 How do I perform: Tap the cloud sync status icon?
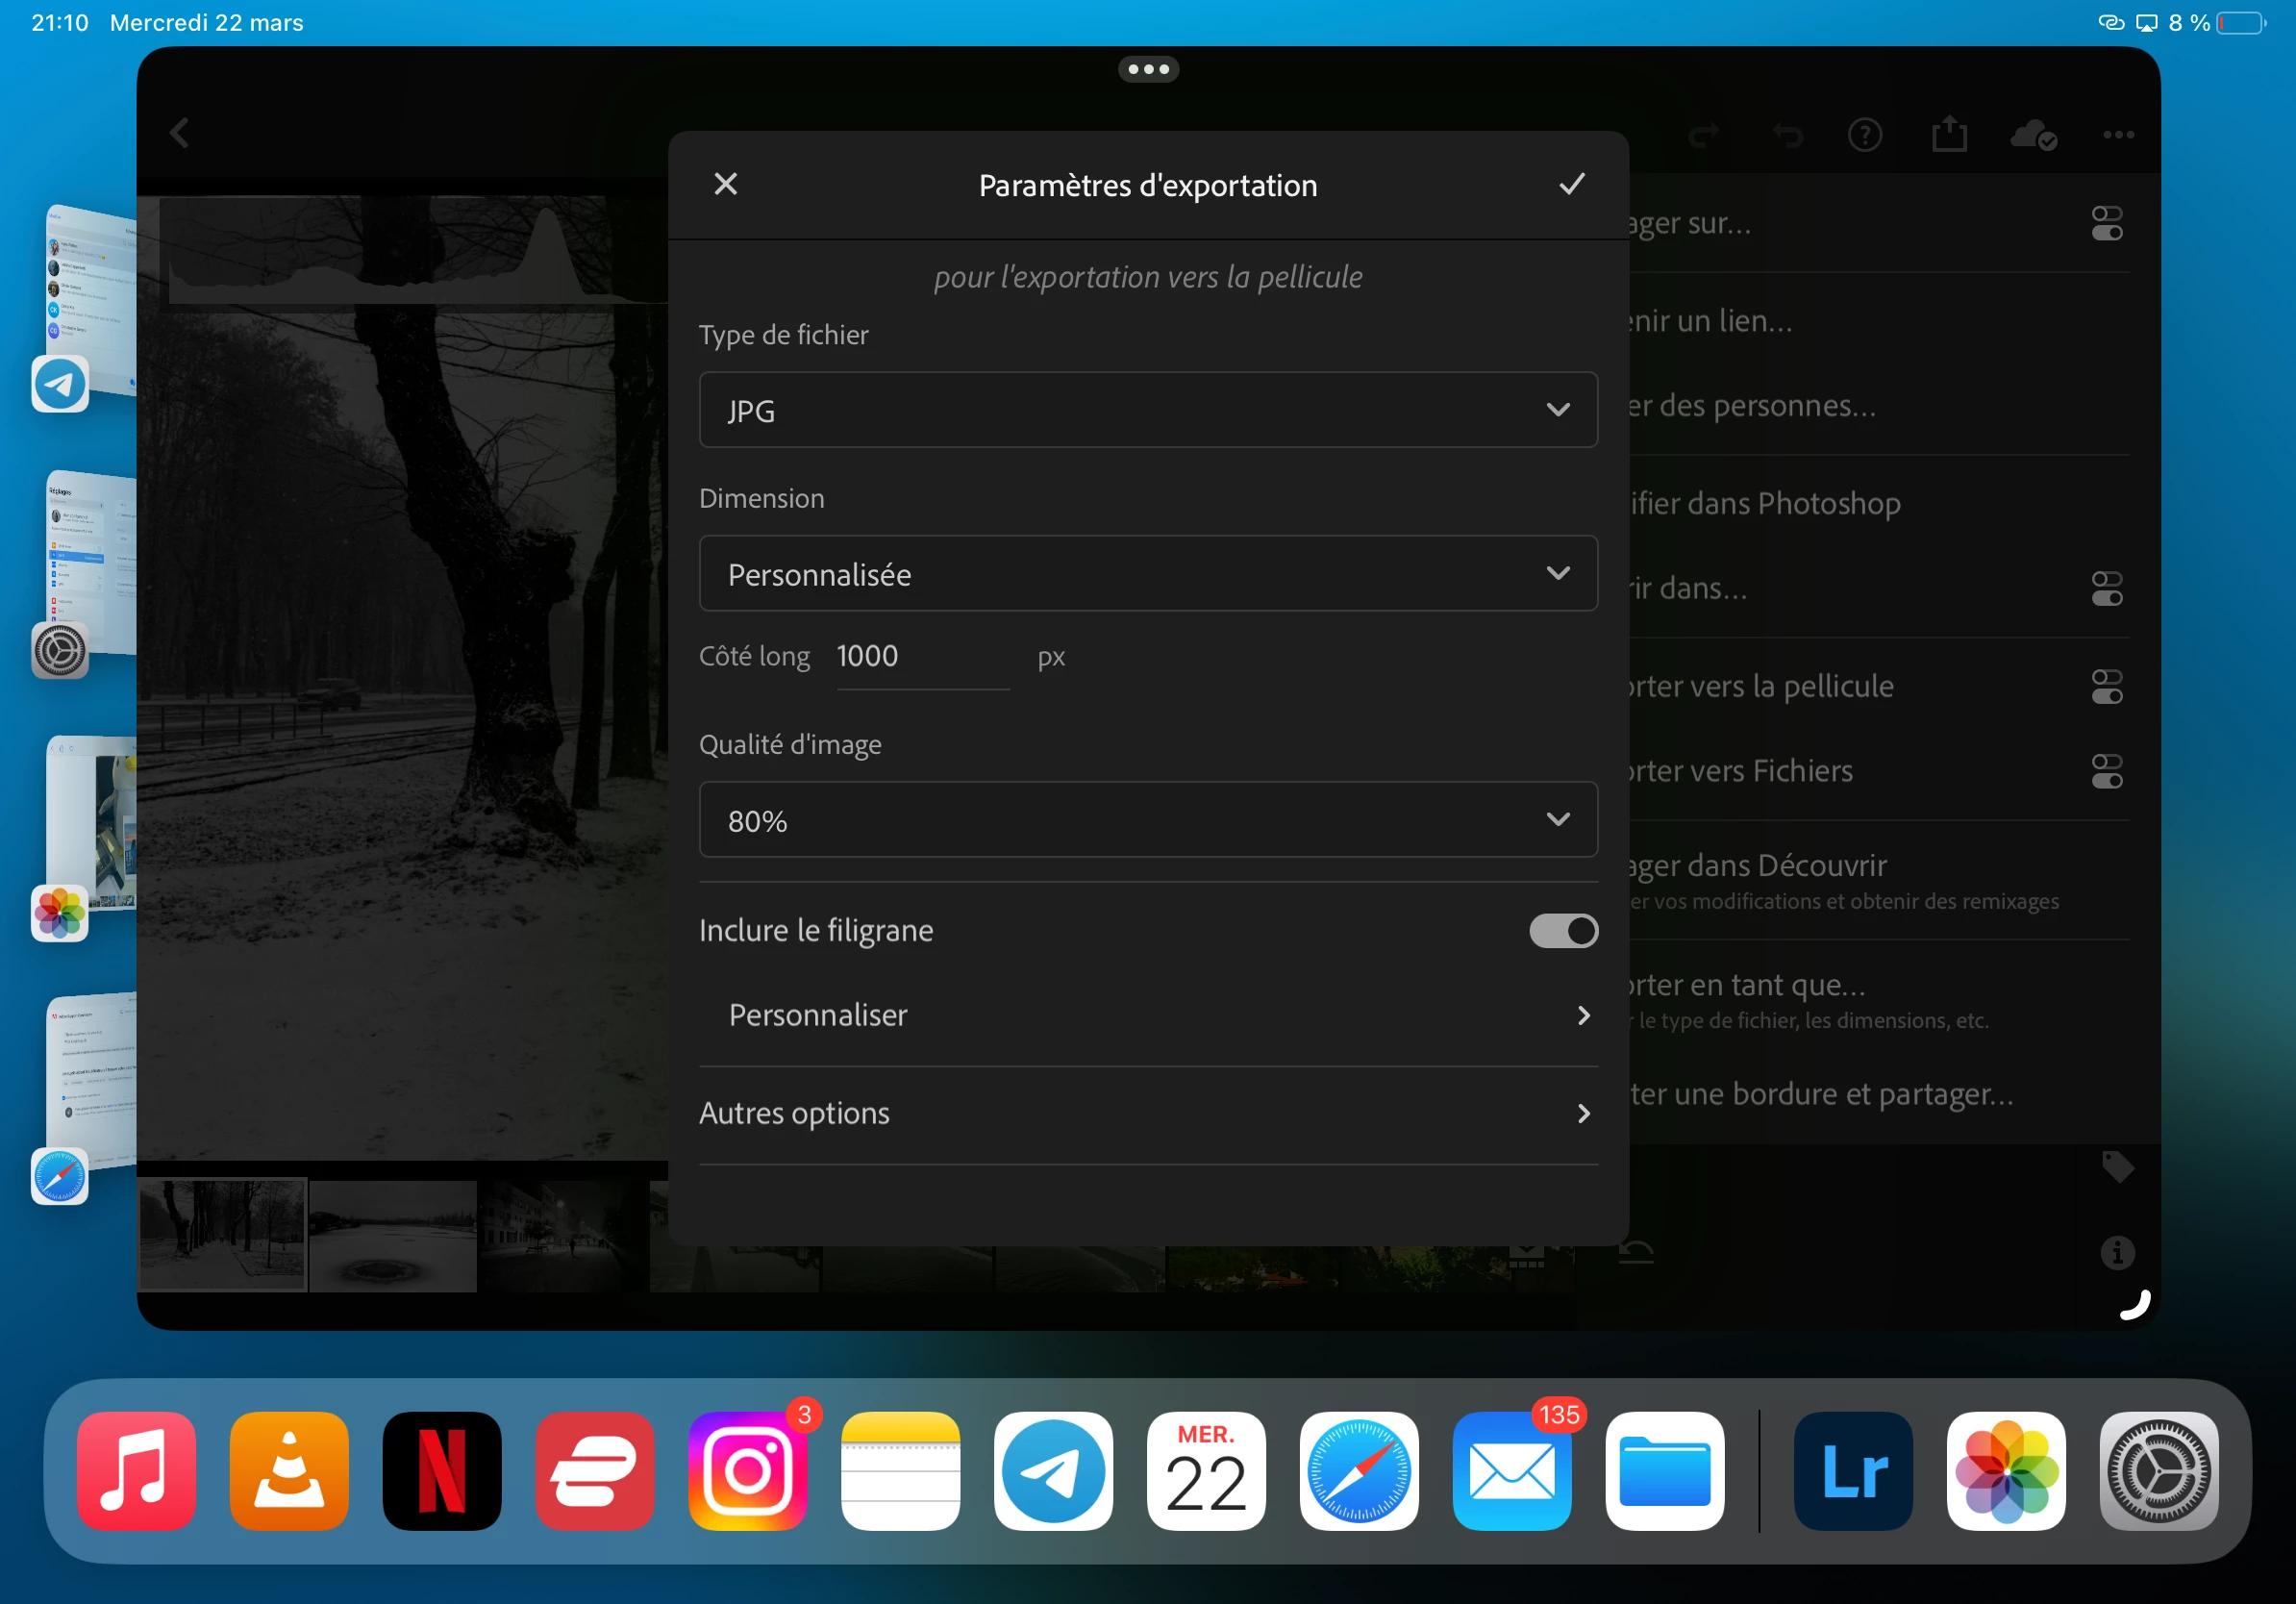pos(2033,134)
